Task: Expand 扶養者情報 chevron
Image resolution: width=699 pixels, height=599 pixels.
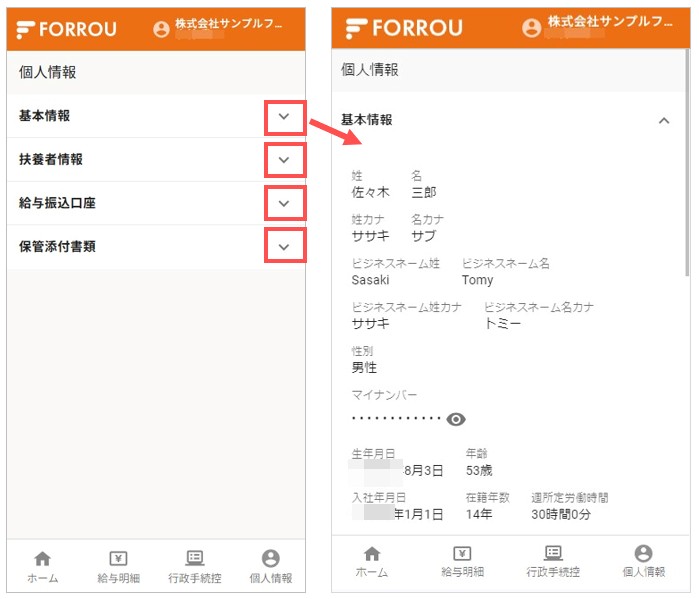Action: (x=284, y=160)
